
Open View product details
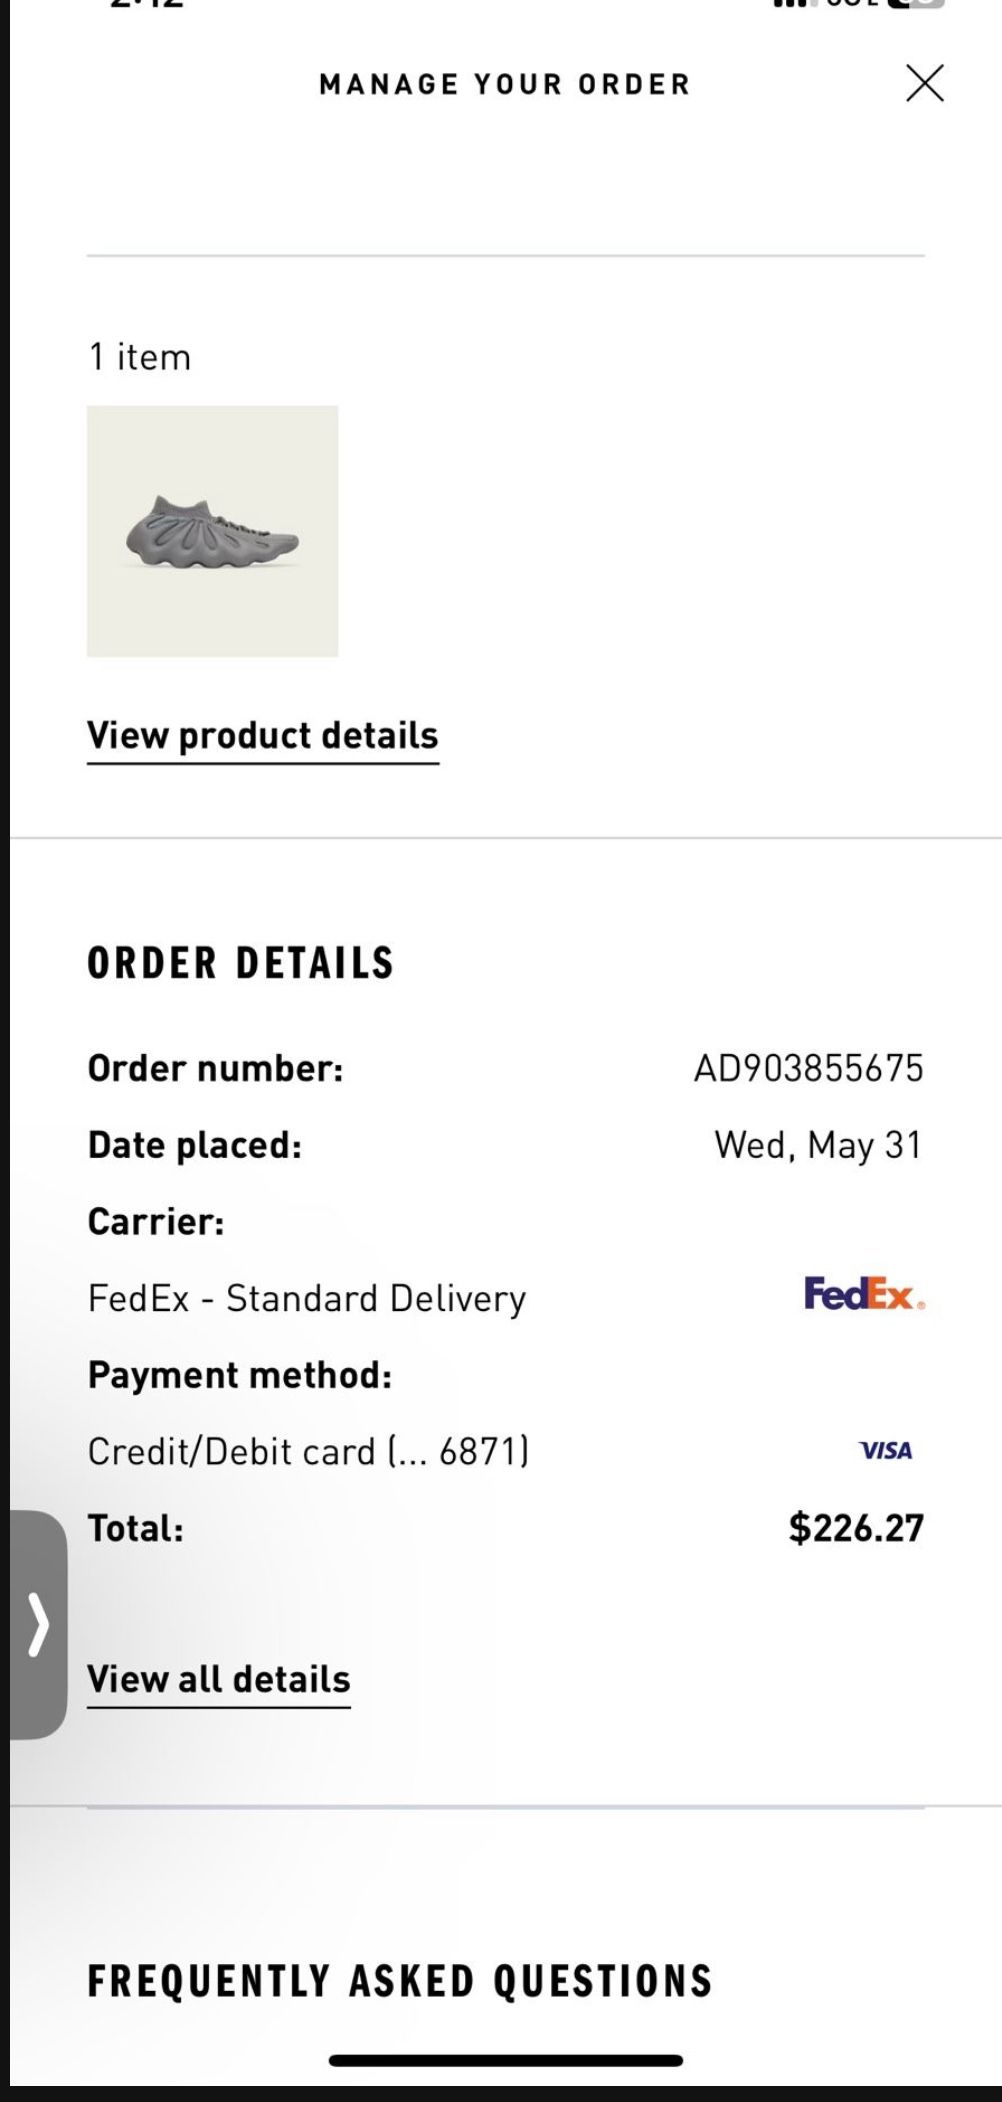click(x=263, y=735)
